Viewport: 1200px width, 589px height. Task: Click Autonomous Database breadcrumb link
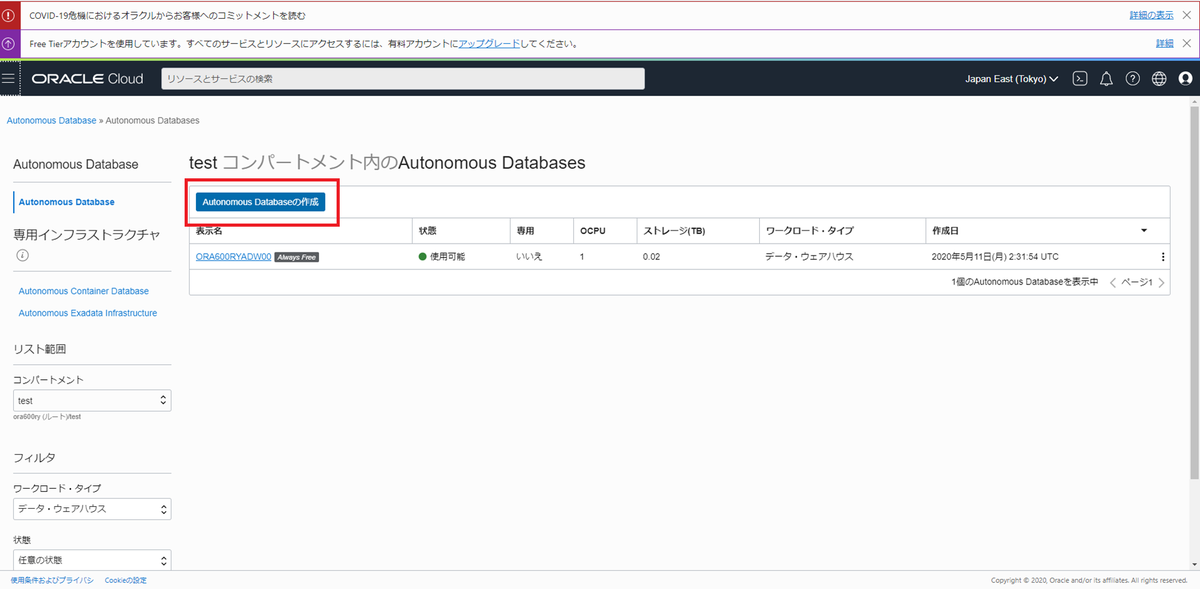pyautogui.click(x=50, y=120)
